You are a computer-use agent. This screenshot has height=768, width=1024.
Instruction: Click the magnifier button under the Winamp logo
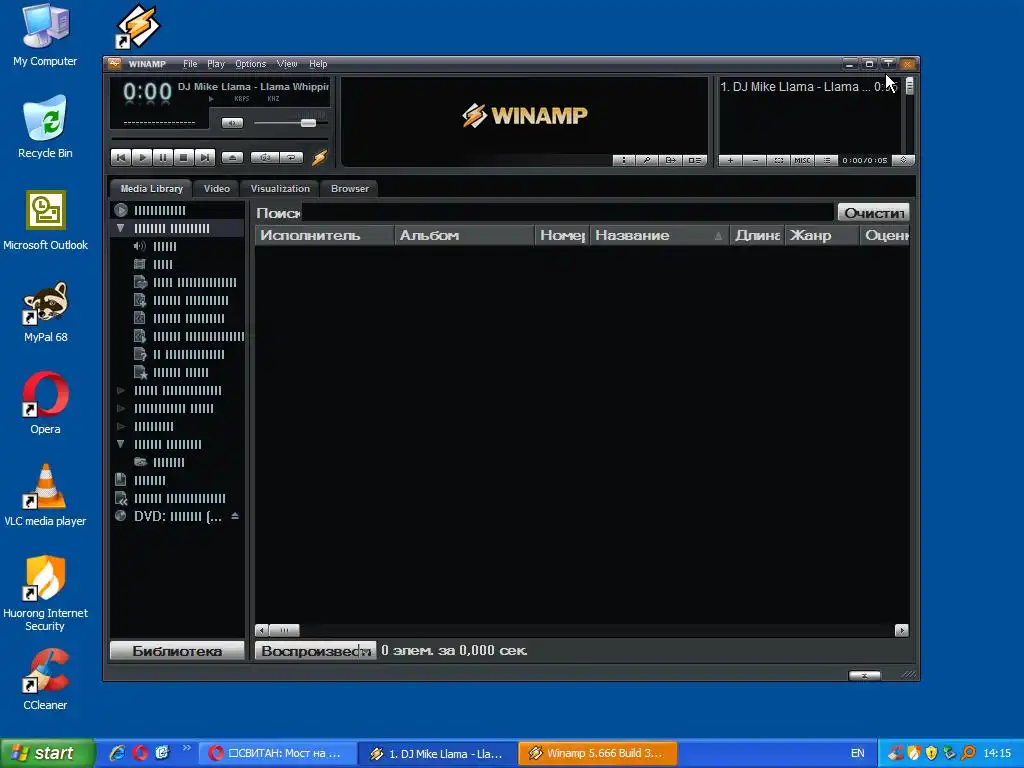[x=647, y=160]
